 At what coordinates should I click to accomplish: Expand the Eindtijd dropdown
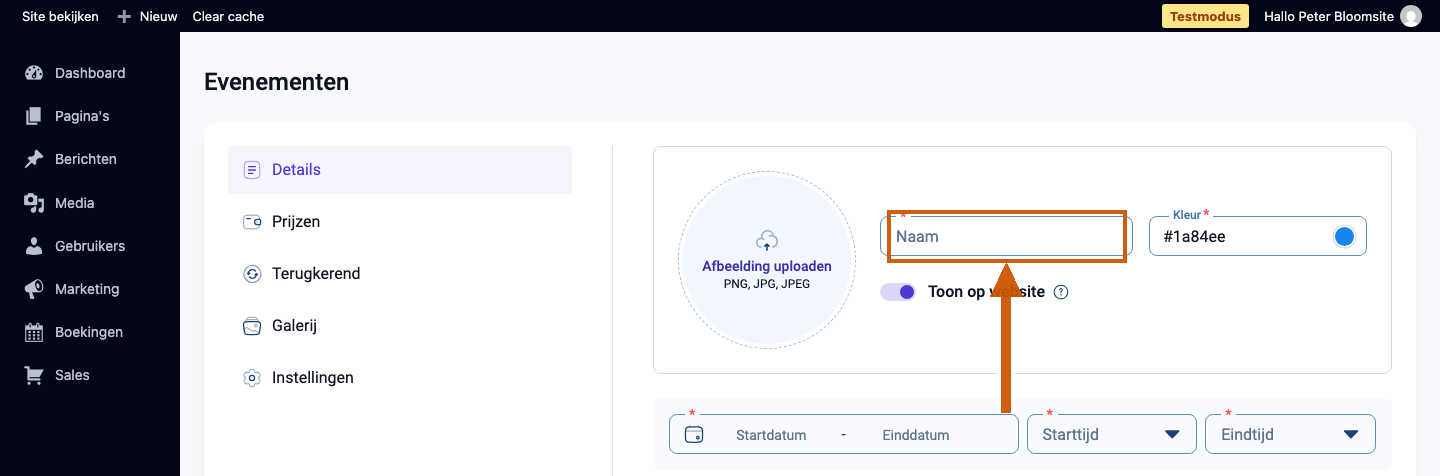click(x=1291, y=435)
